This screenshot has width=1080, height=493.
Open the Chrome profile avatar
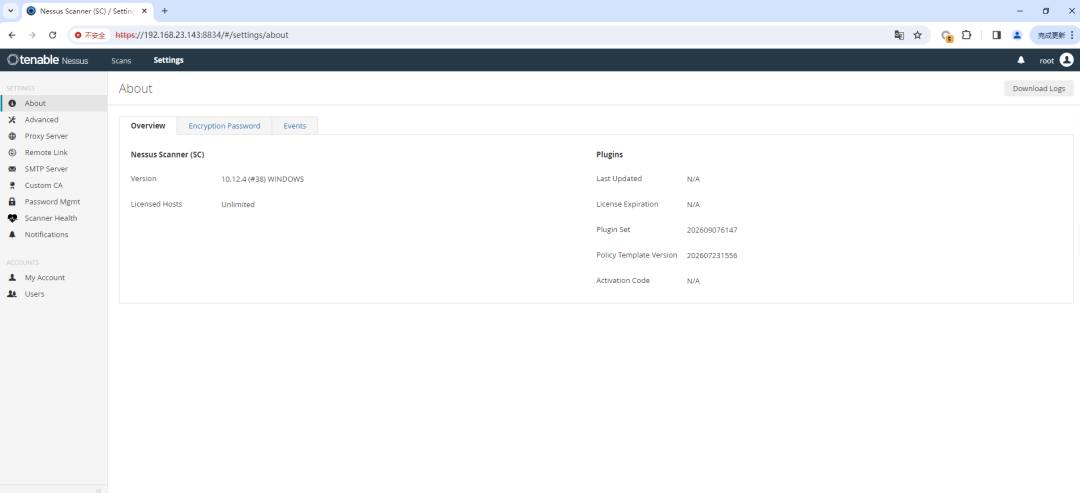[x=1017, y=35]
